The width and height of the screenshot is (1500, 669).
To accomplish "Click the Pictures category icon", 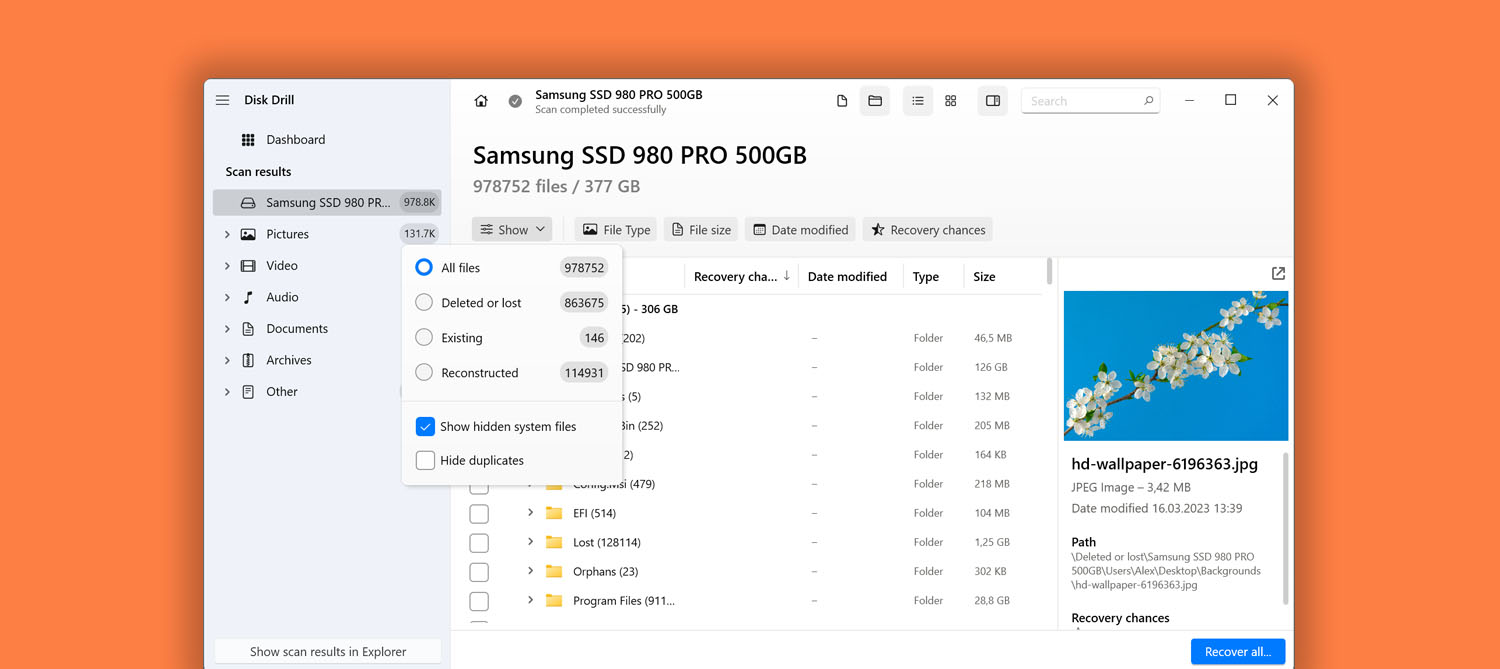I will (x=248, y=233).
